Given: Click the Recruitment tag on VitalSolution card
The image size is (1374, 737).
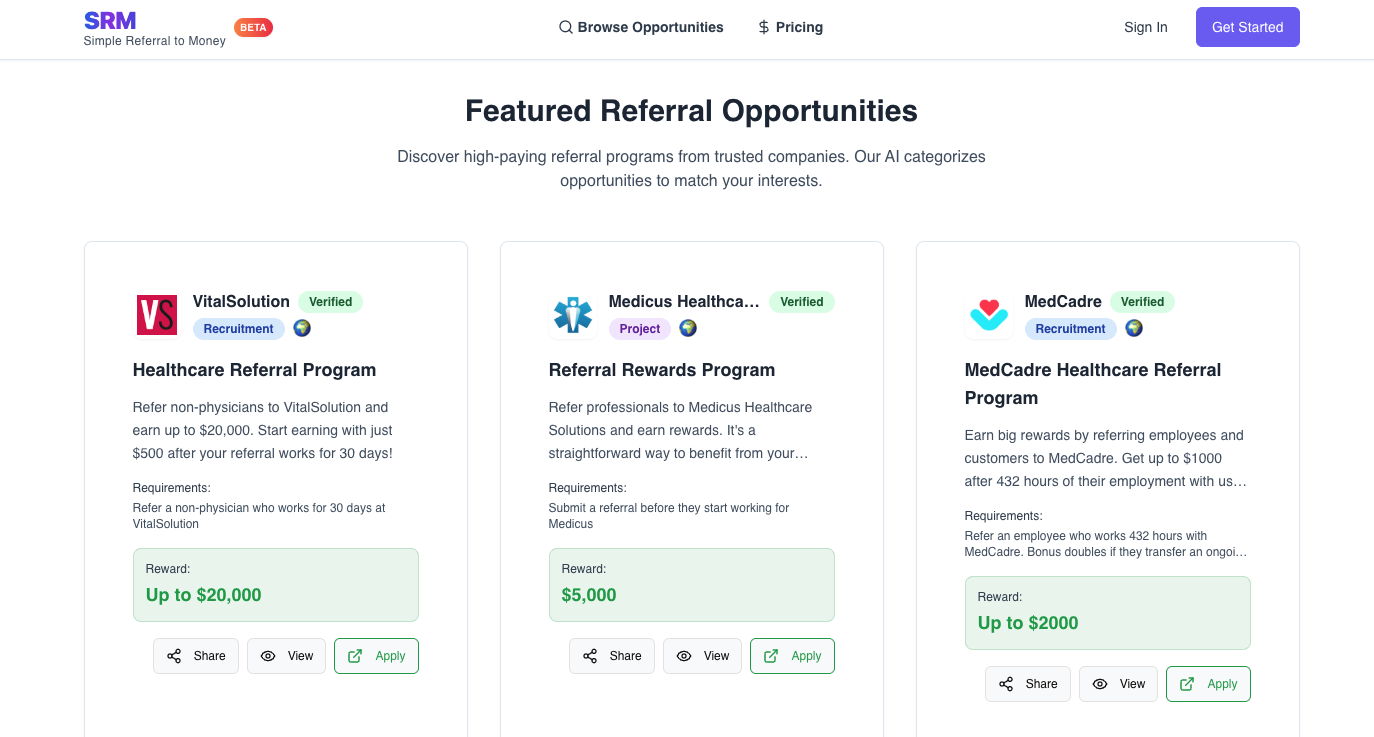Looking at the screenshot, I should [x=239, y=329].
